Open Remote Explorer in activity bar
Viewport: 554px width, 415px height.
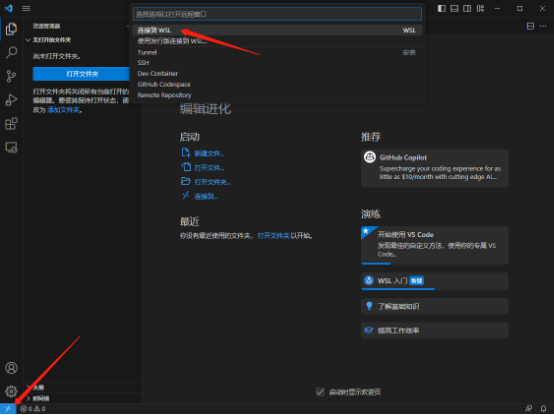tap(11, 147)
